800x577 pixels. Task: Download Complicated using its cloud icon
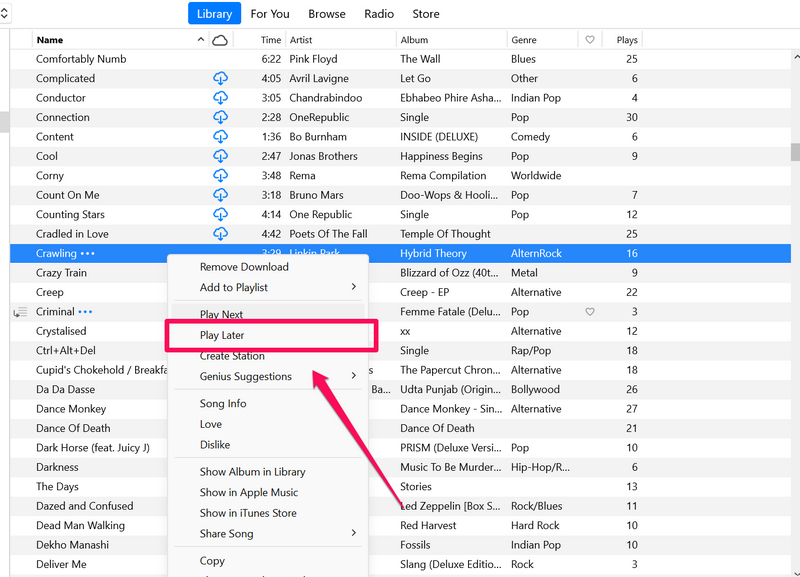coord(220,78)
